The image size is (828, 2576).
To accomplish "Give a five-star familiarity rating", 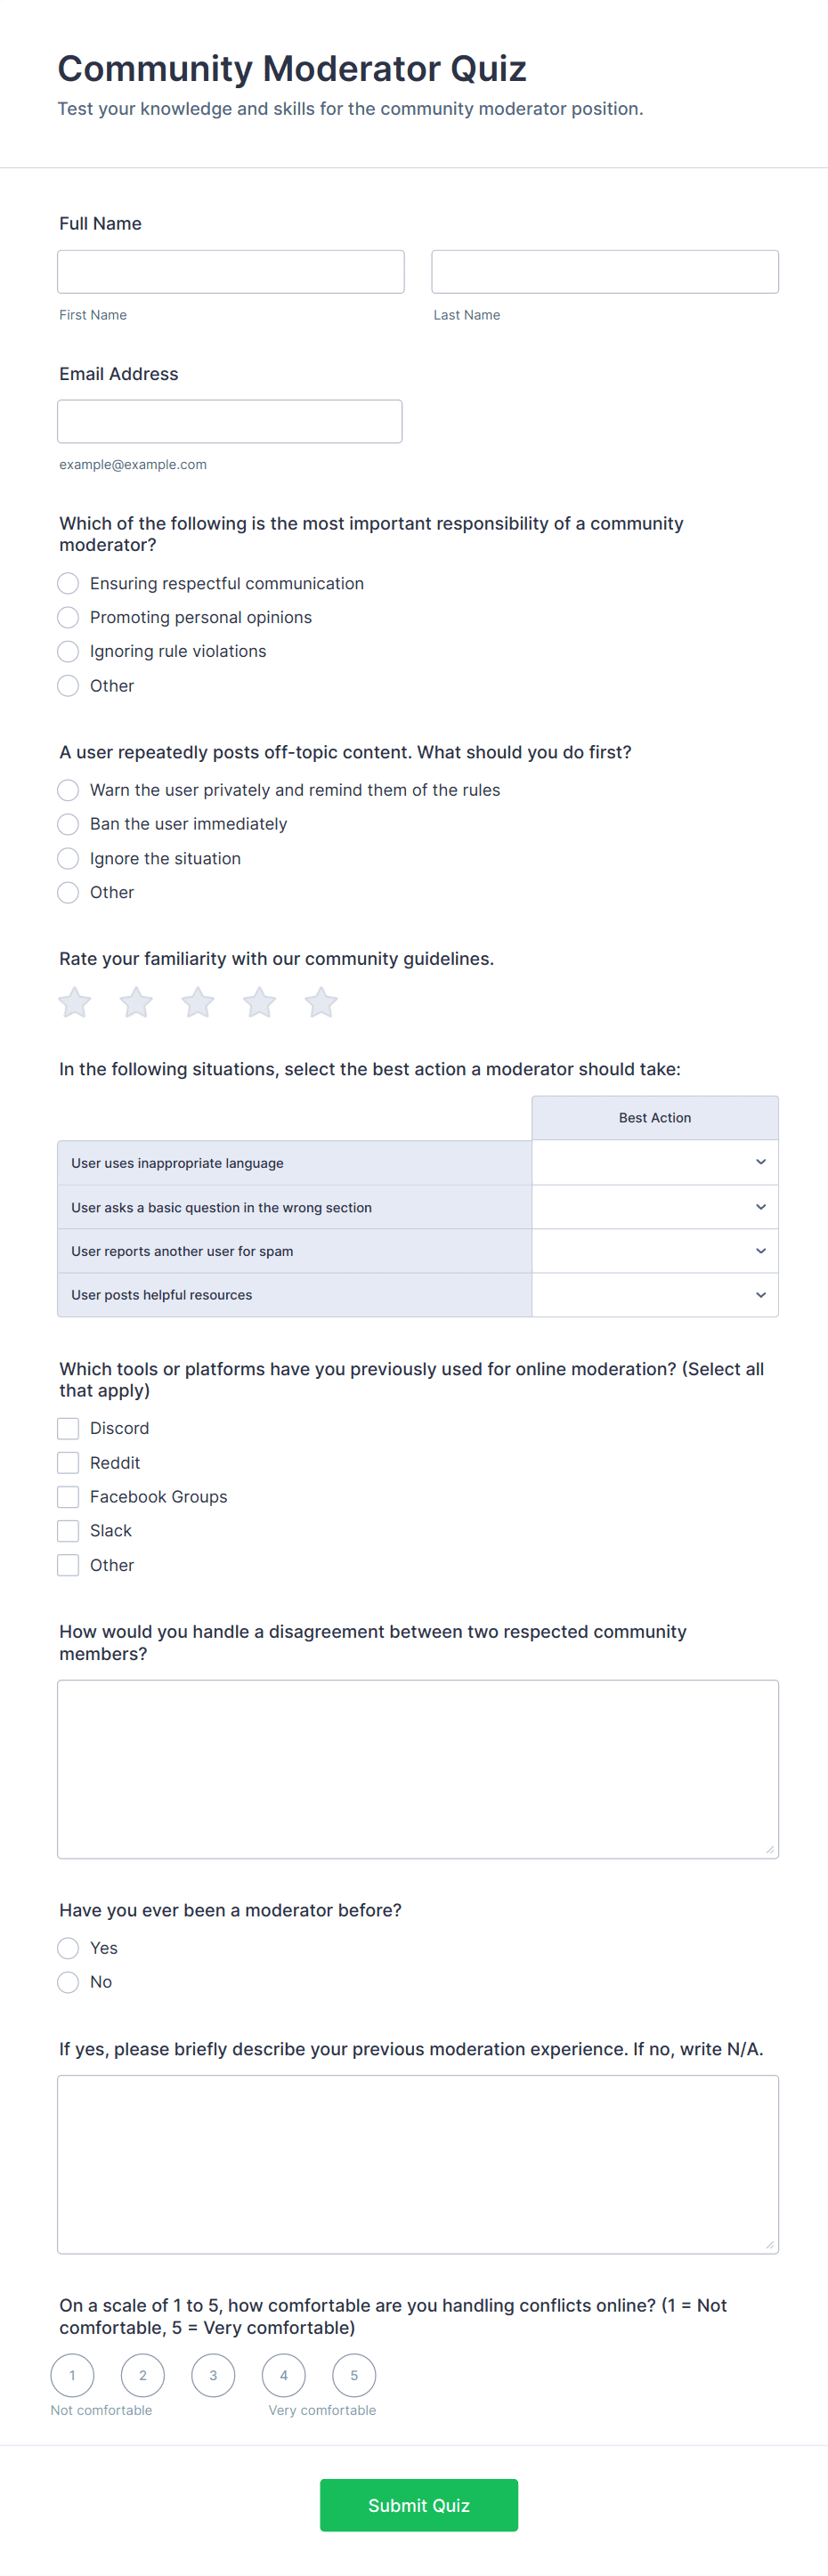I will click(x=321, y=1002).
